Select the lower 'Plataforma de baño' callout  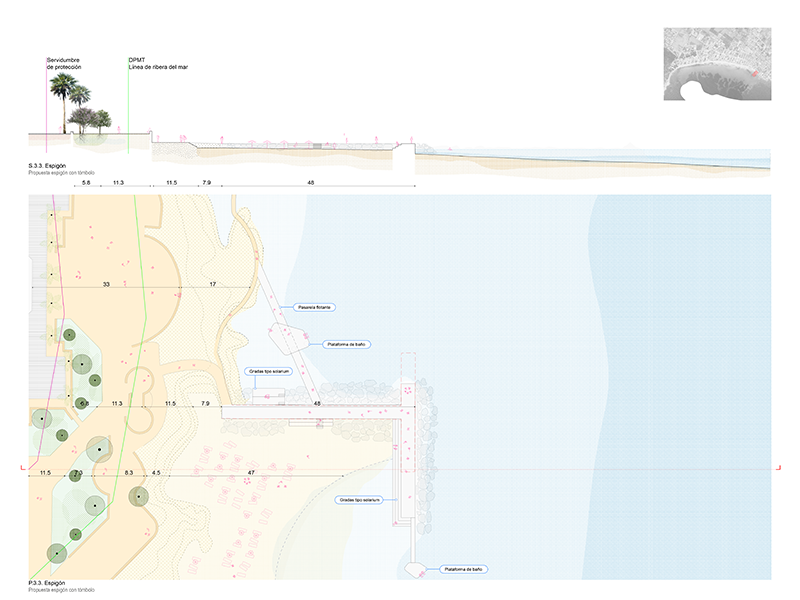coord(462,569)
